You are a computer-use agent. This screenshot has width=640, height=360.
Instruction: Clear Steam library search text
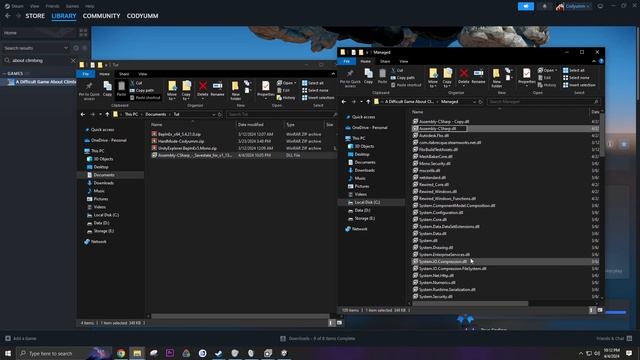(x=73, y=60)
